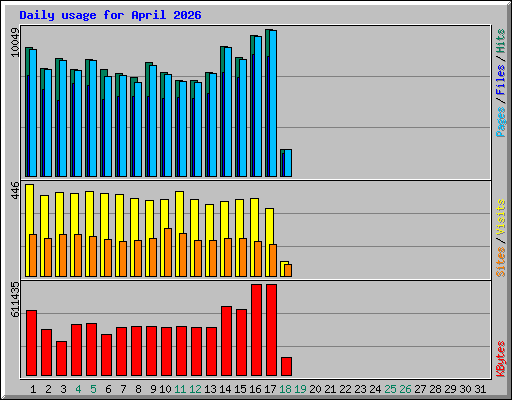Click day label 1 on the x-axis

point(33,389)
